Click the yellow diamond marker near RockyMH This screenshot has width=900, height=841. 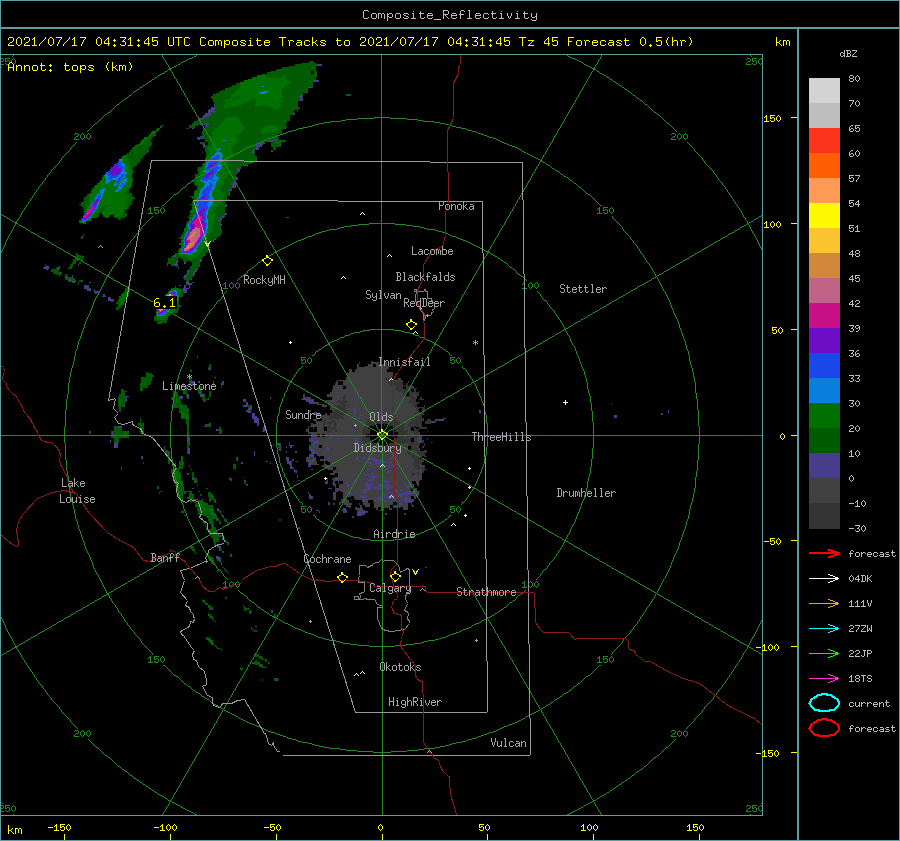click(x=267, y=261)
